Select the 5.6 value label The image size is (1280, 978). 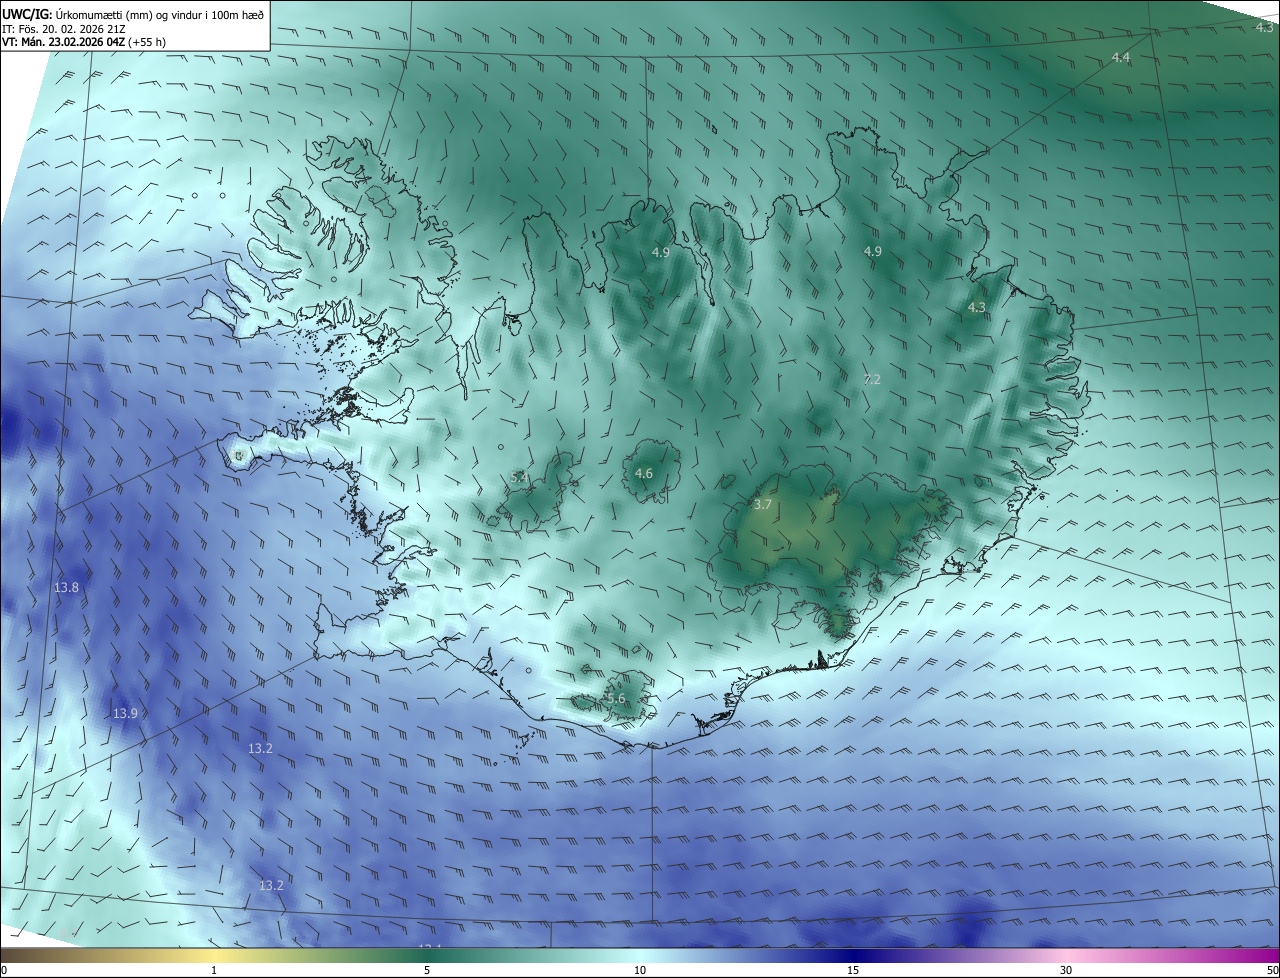pos(616,699)
